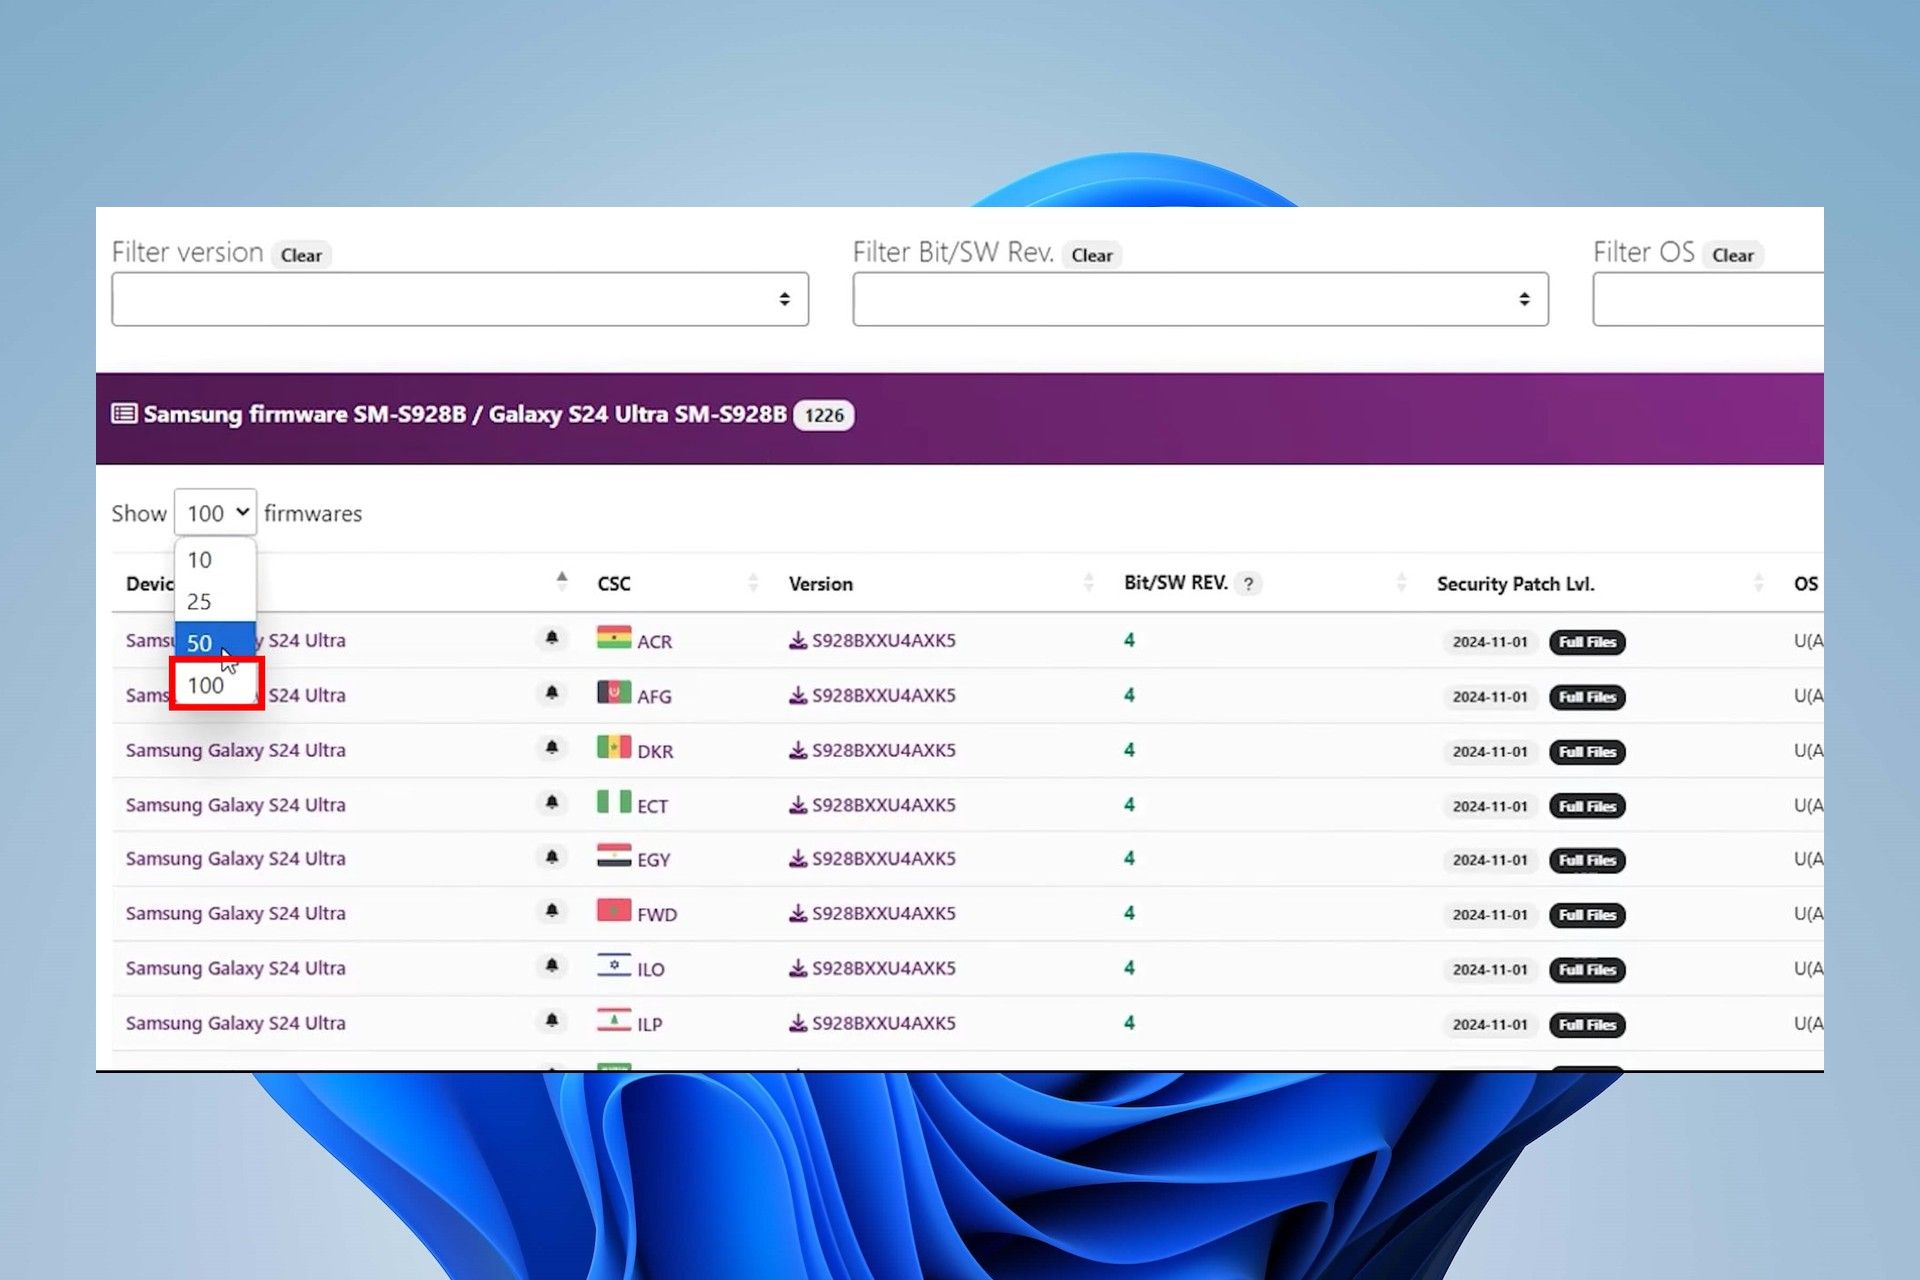Open Samsung Galaxy S24 Ultra link in ILP row
This screenshot has width=1920, height=1280.
point(236,1023)
